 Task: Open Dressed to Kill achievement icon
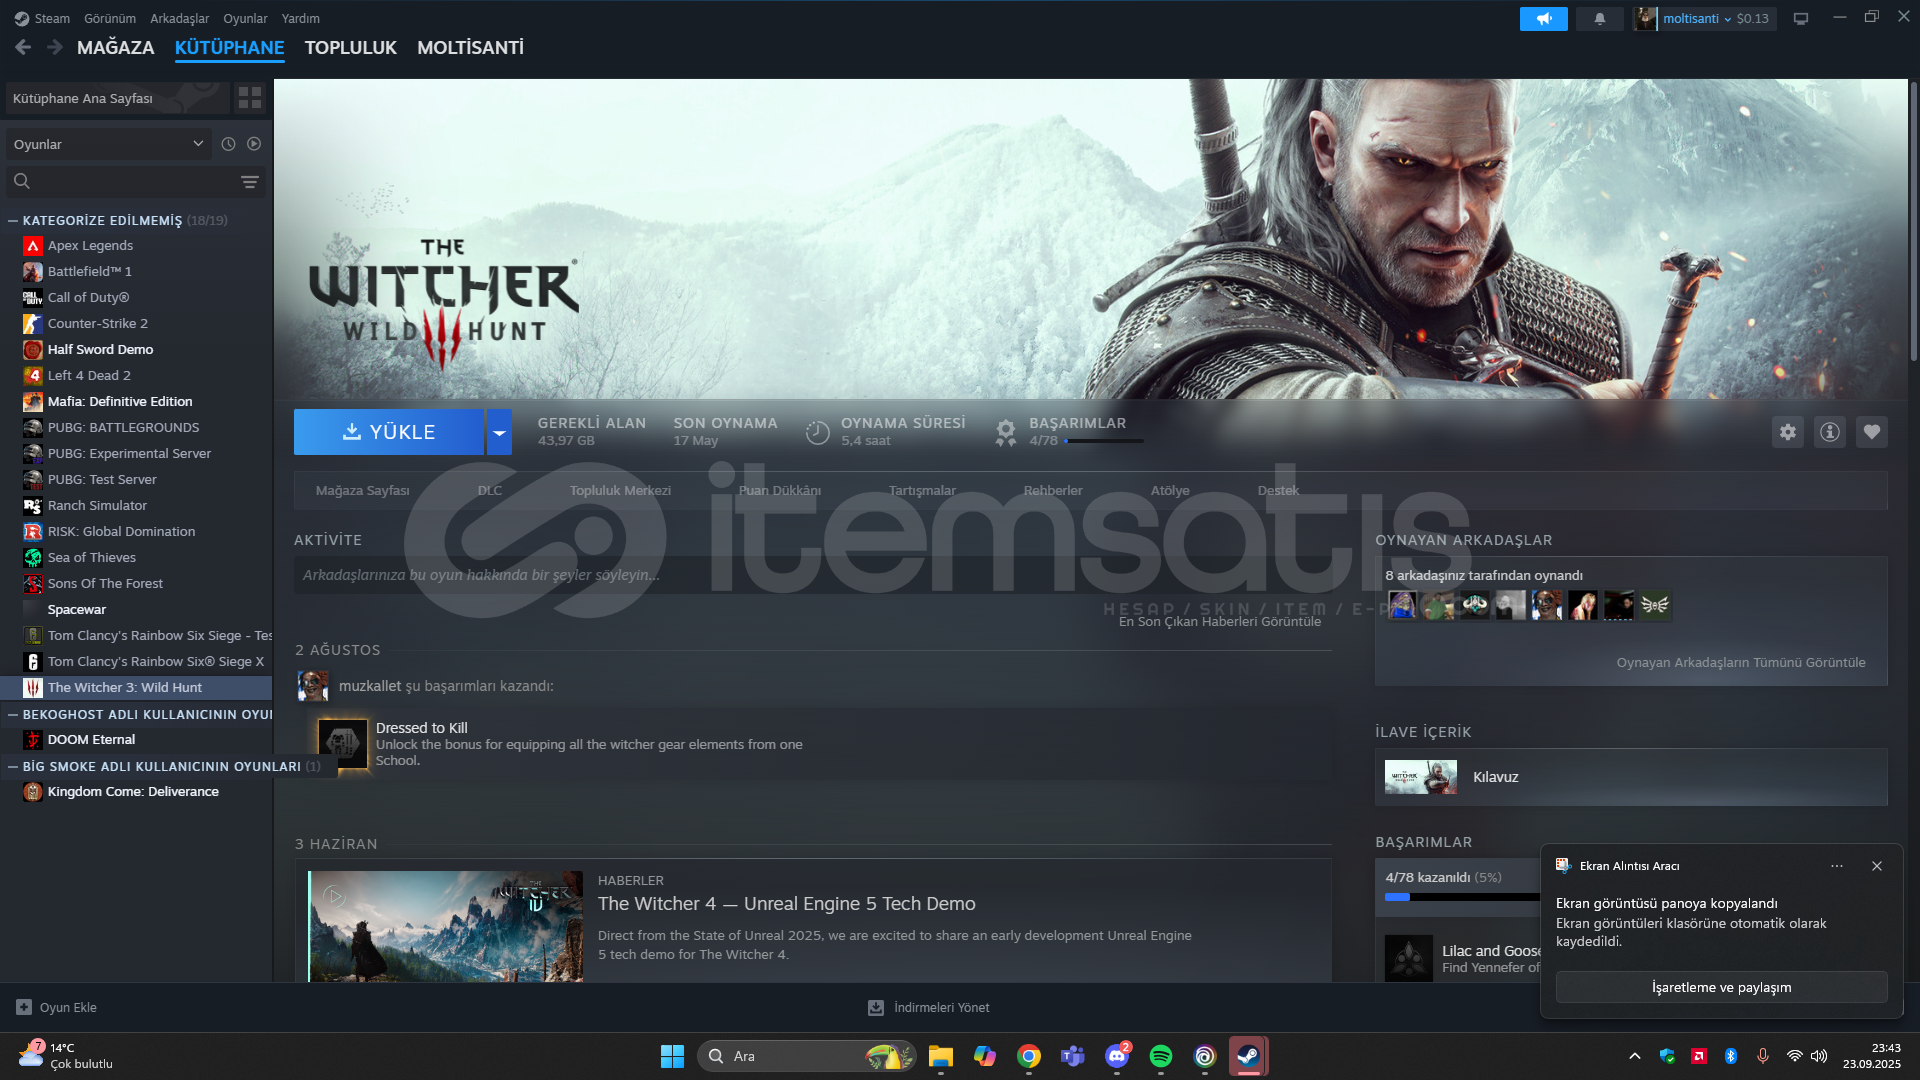[x=343, y=744]
